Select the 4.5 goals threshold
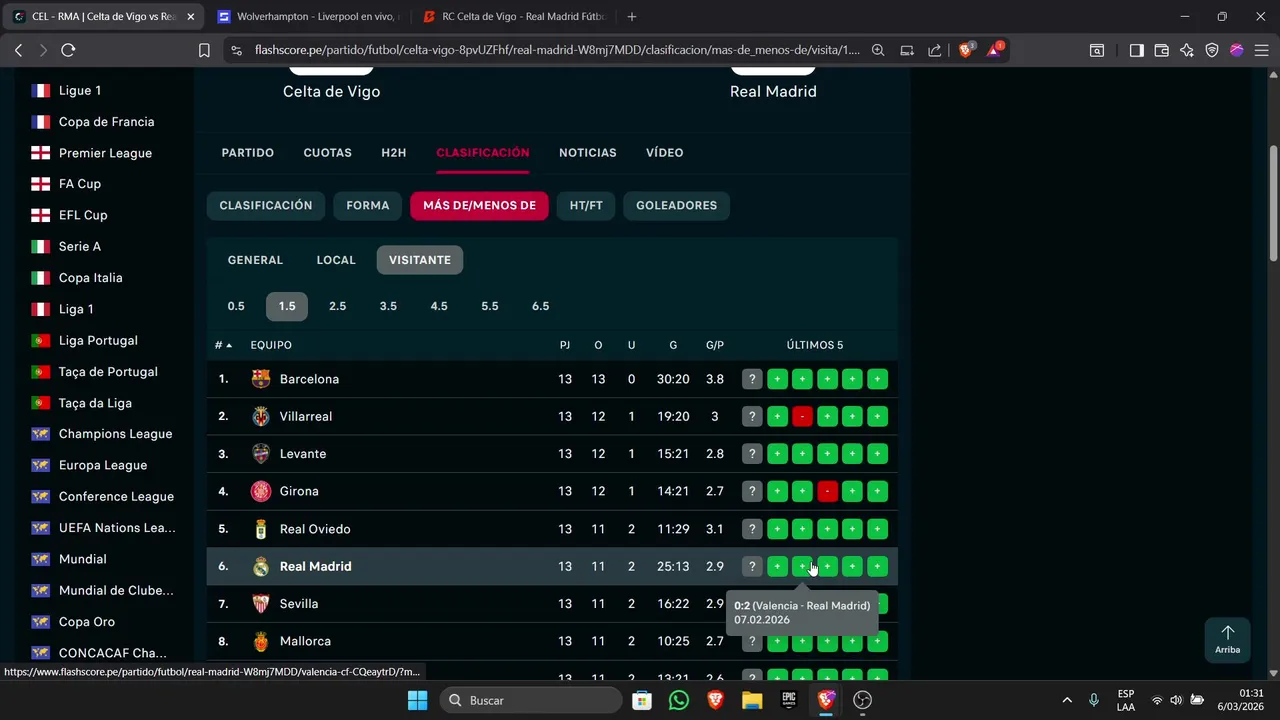This screenshot has width=1280, height=720. [439, 306]
